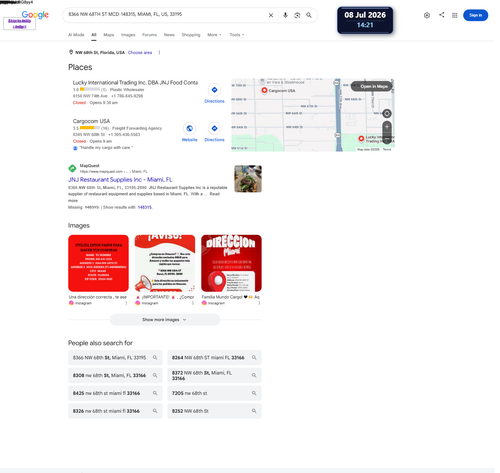
Task: Click the Terms link on the map
Action: [x=387, y=150]
